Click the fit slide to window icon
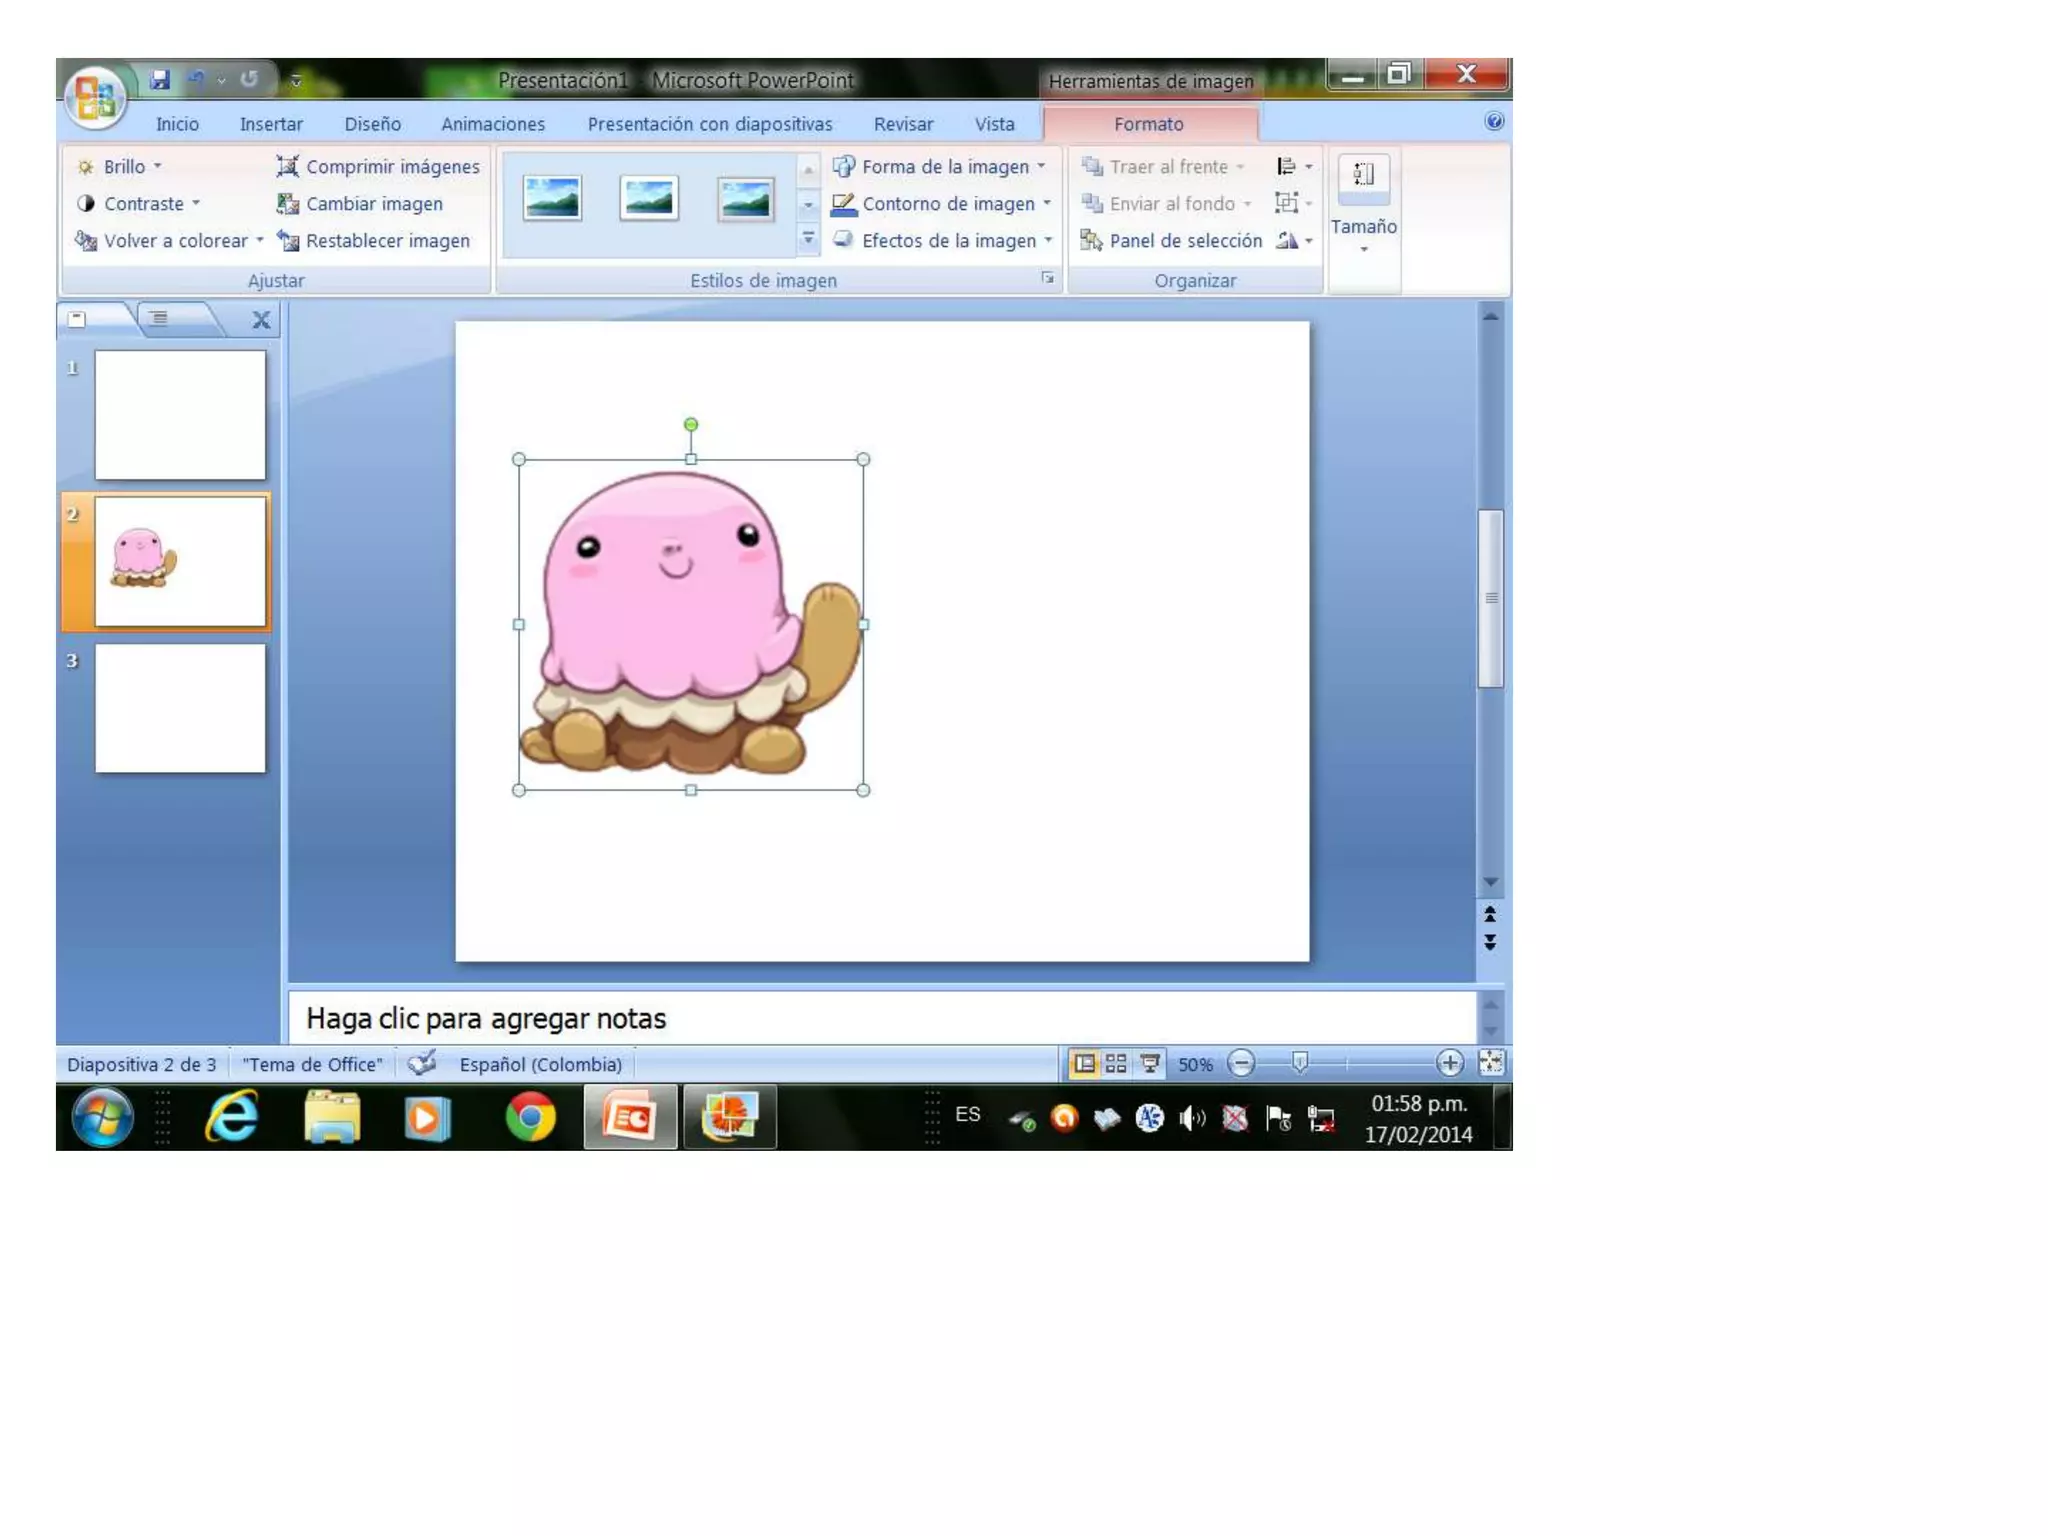The height and width of the screenshot is (1536, 2048). pos(1491,1063)
